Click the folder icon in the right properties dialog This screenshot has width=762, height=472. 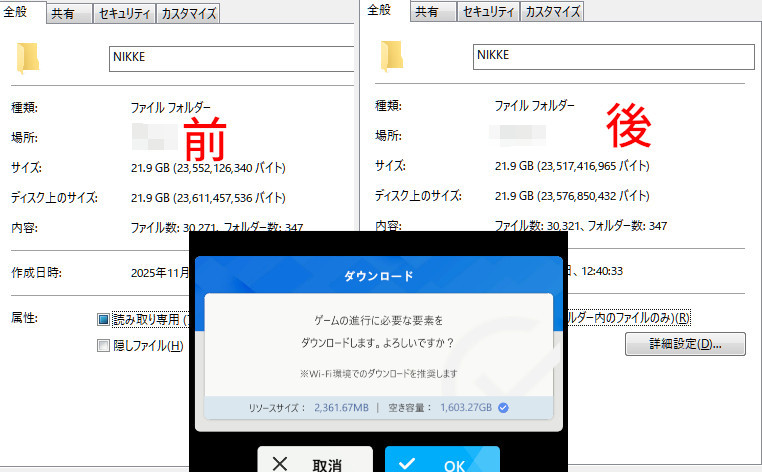391,57
